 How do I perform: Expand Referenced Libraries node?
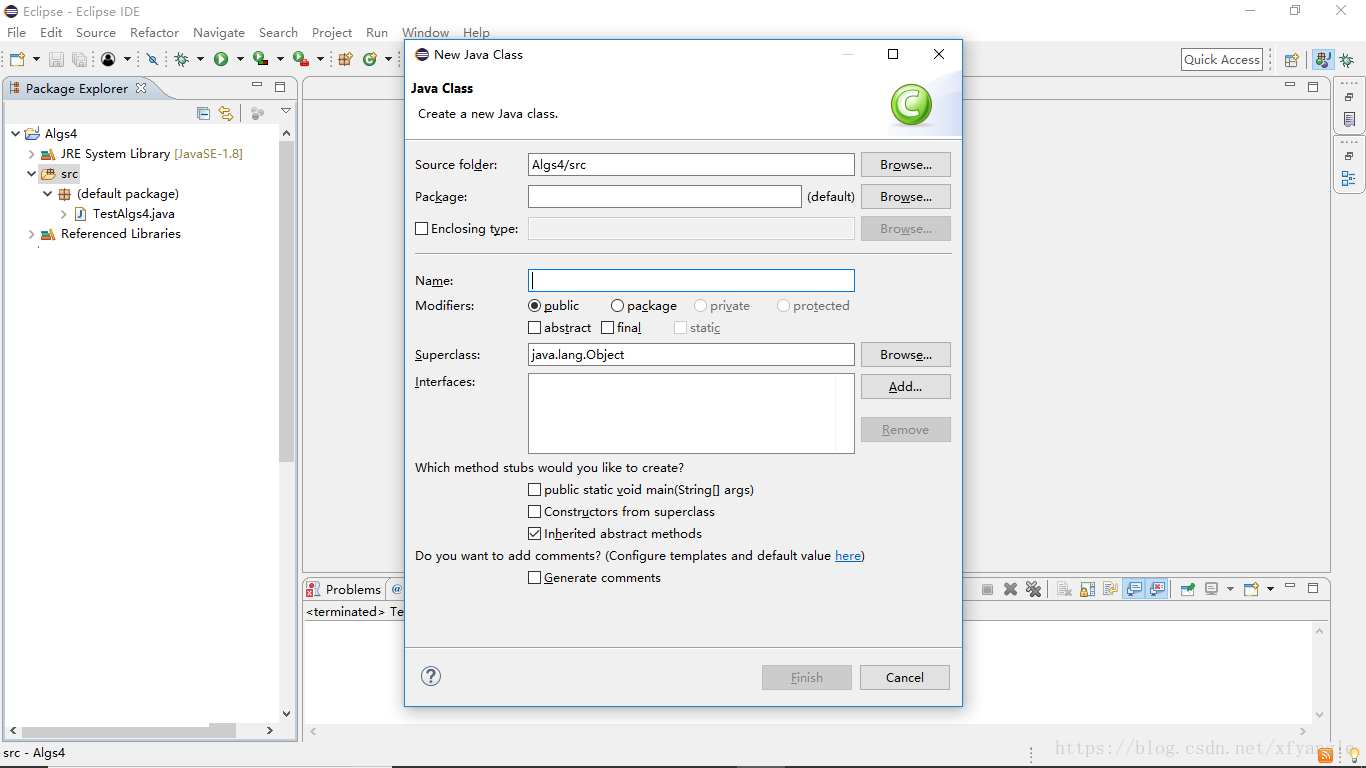[x=32, y=234]
